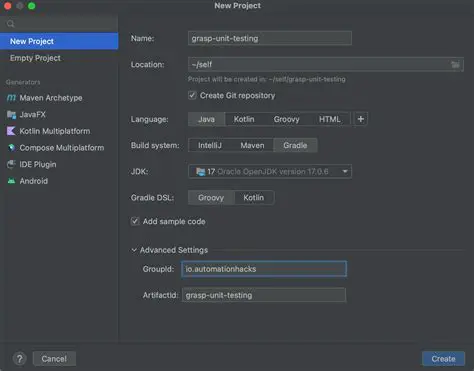Screen dimensions: 474x371
Task: Click 'Project will be created in' hint text
Action: 267,79
